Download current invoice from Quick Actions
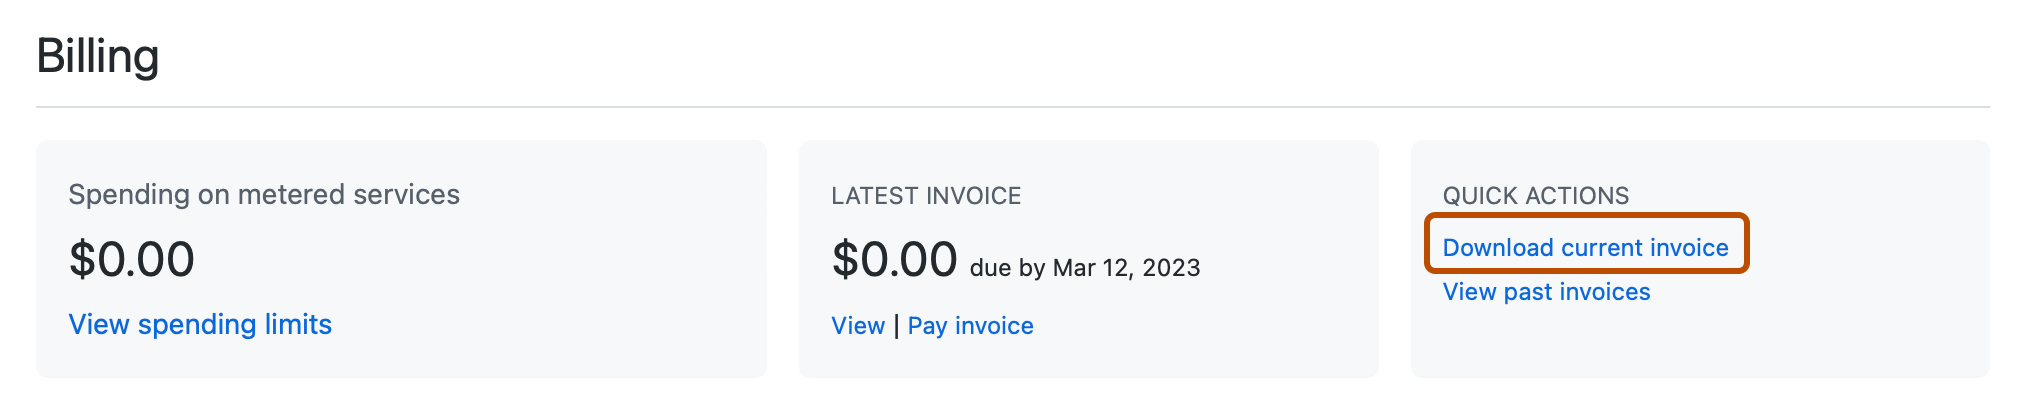The image size is (2028, 406). [1585, 247]
